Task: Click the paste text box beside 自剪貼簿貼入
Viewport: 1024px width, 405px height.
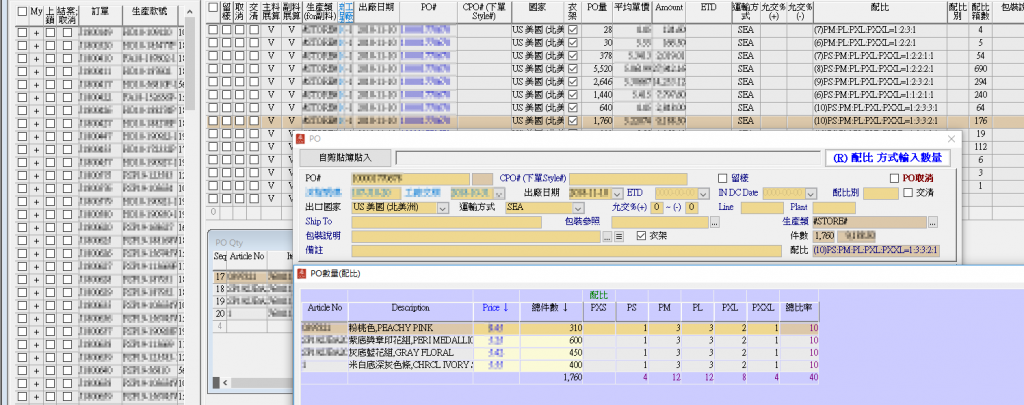Action: pos(607,157)
